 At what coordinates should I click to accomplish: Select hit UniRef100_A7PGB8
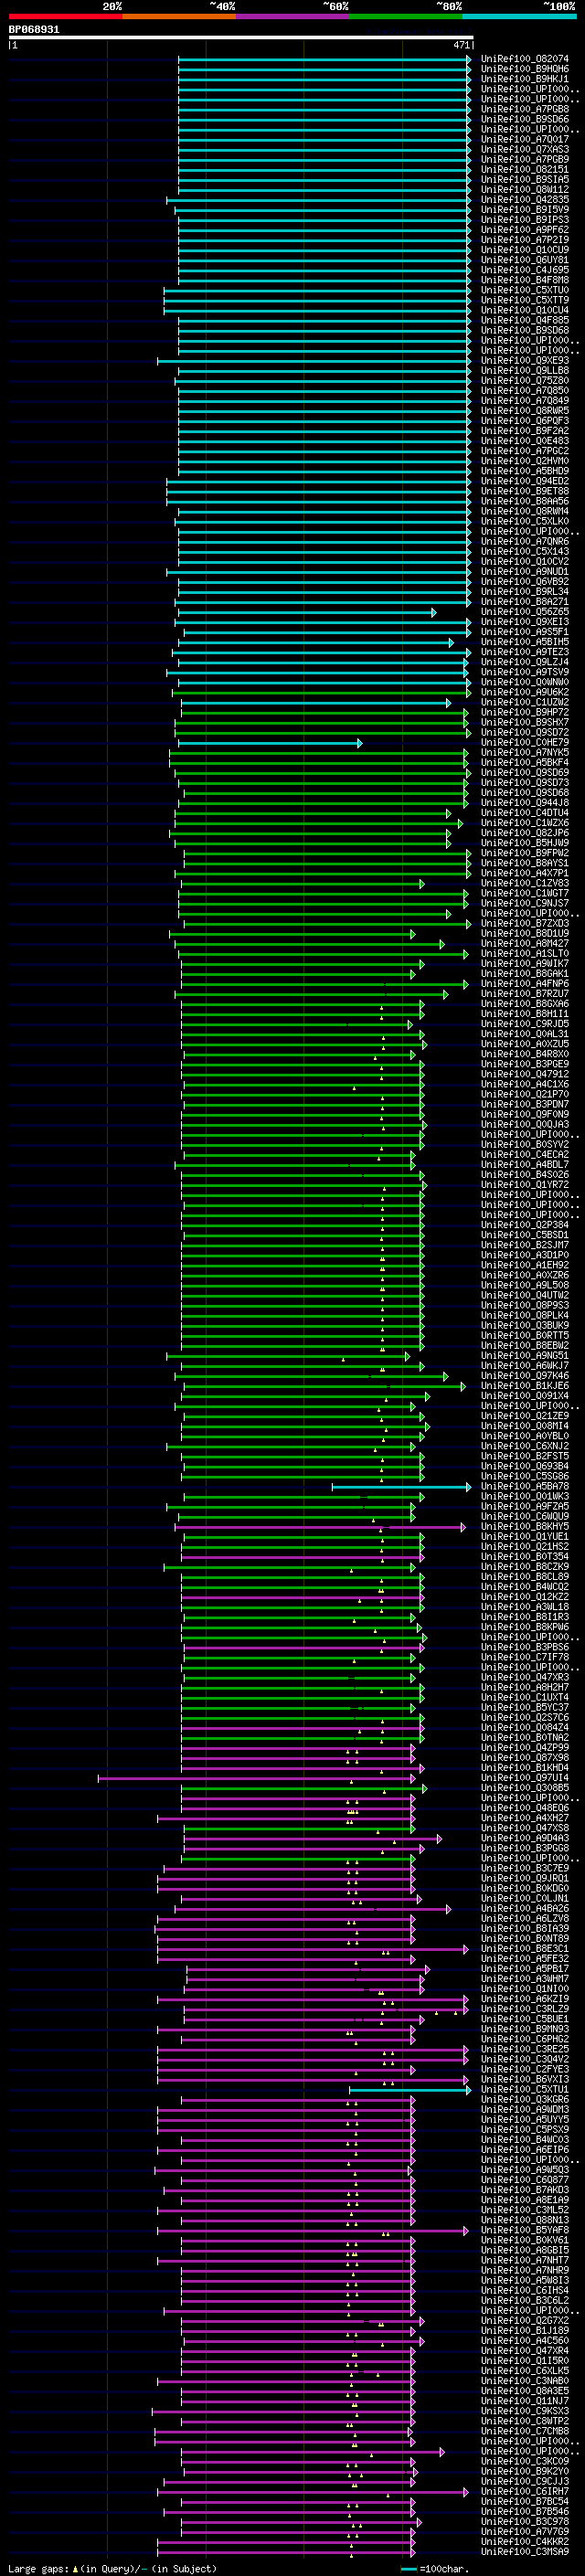tap(525, 109)
